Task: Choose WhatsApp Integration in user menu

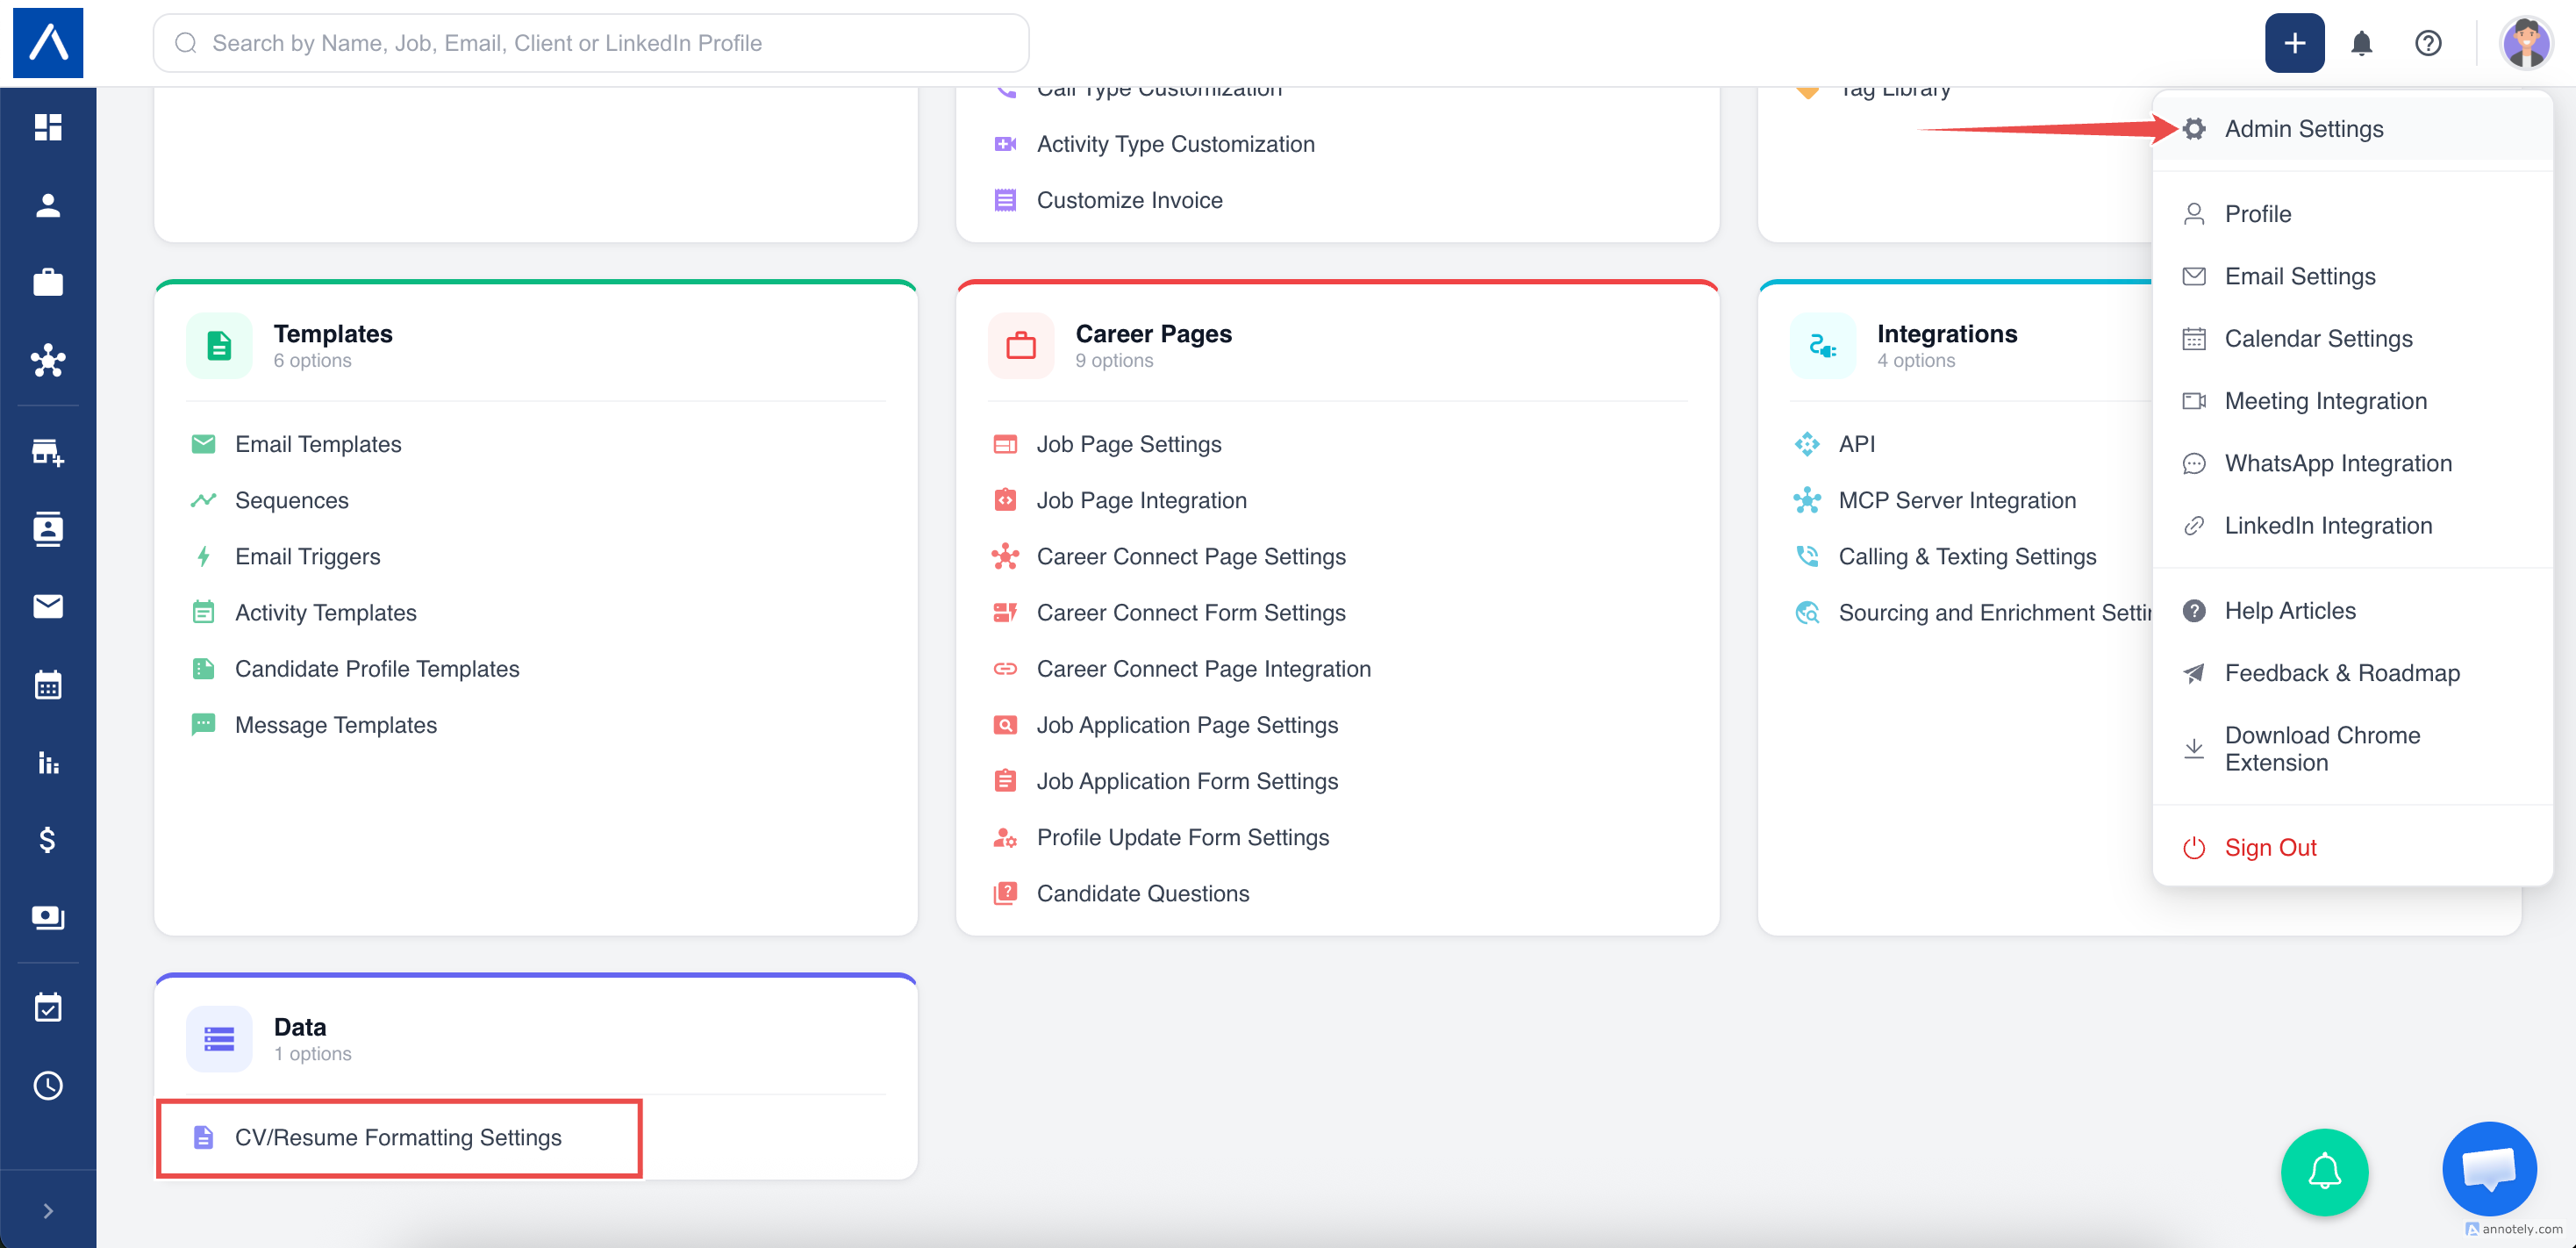Action: tap(2352, 463)
